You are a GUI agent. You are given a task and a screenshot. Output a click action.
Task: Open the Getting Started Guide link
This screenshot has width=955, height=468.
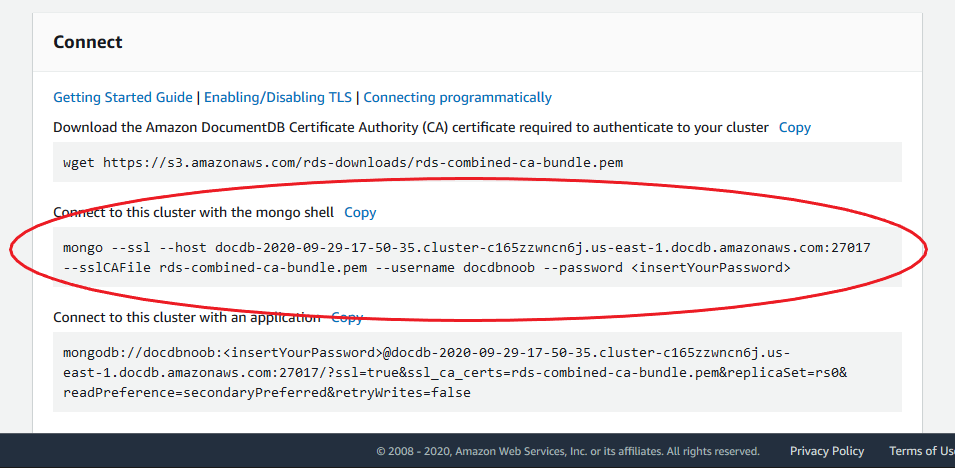pos(122,97)
